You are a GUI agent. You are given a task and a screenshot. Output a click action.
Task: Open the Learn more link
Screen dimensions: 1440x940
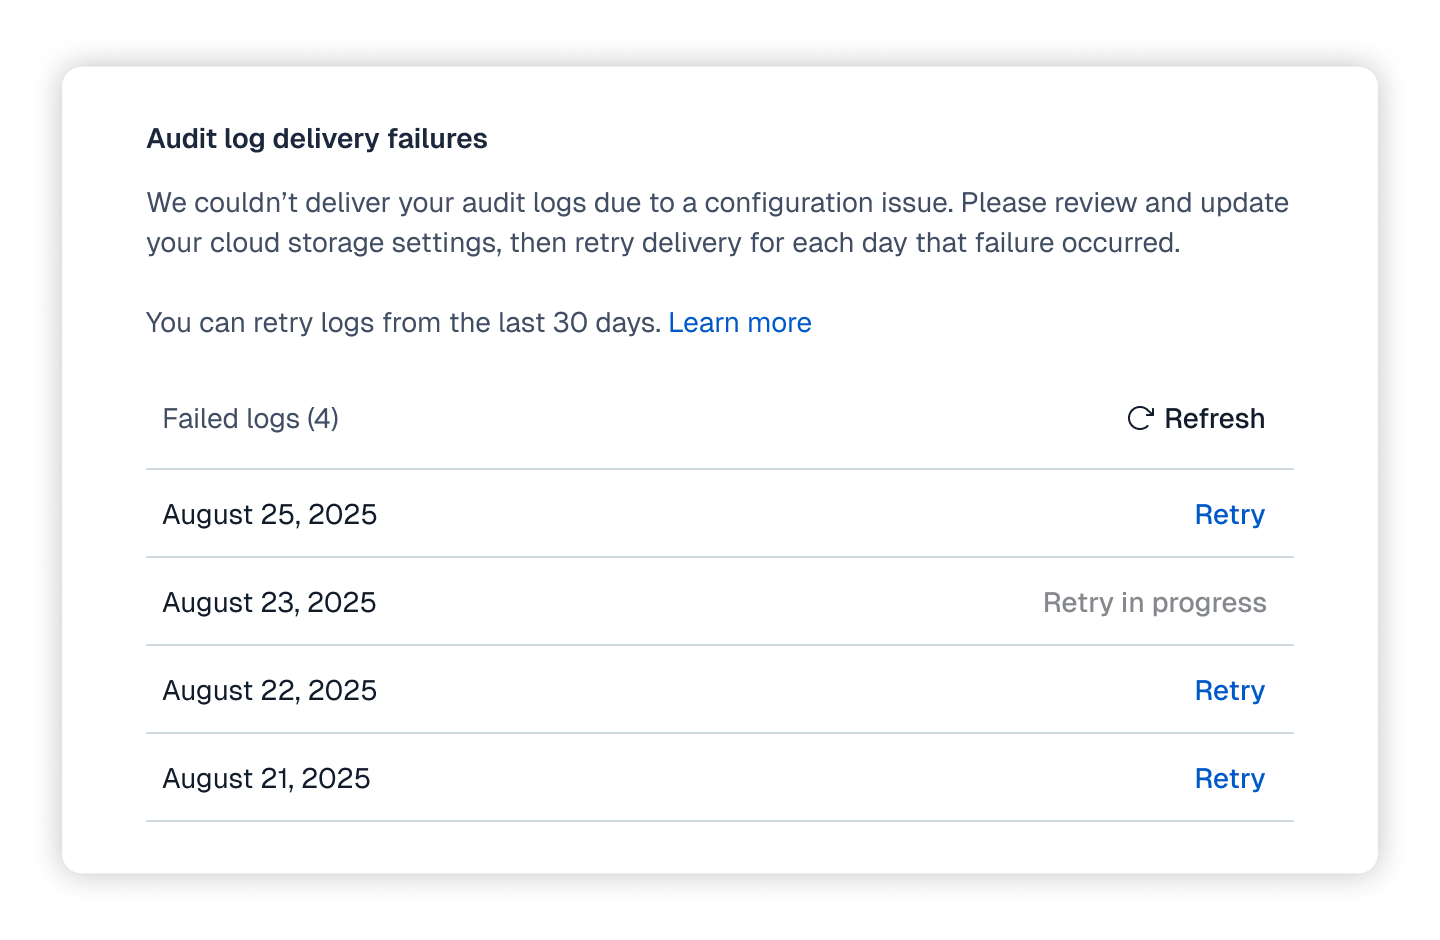[740, 322]
